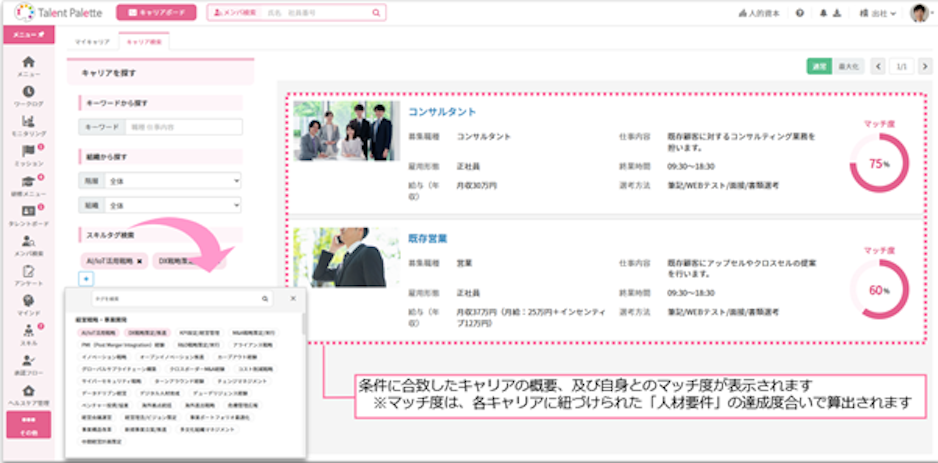Add a skill tag with plus button
This screenshot has width=938, height=463.
(x=85, y=277)
